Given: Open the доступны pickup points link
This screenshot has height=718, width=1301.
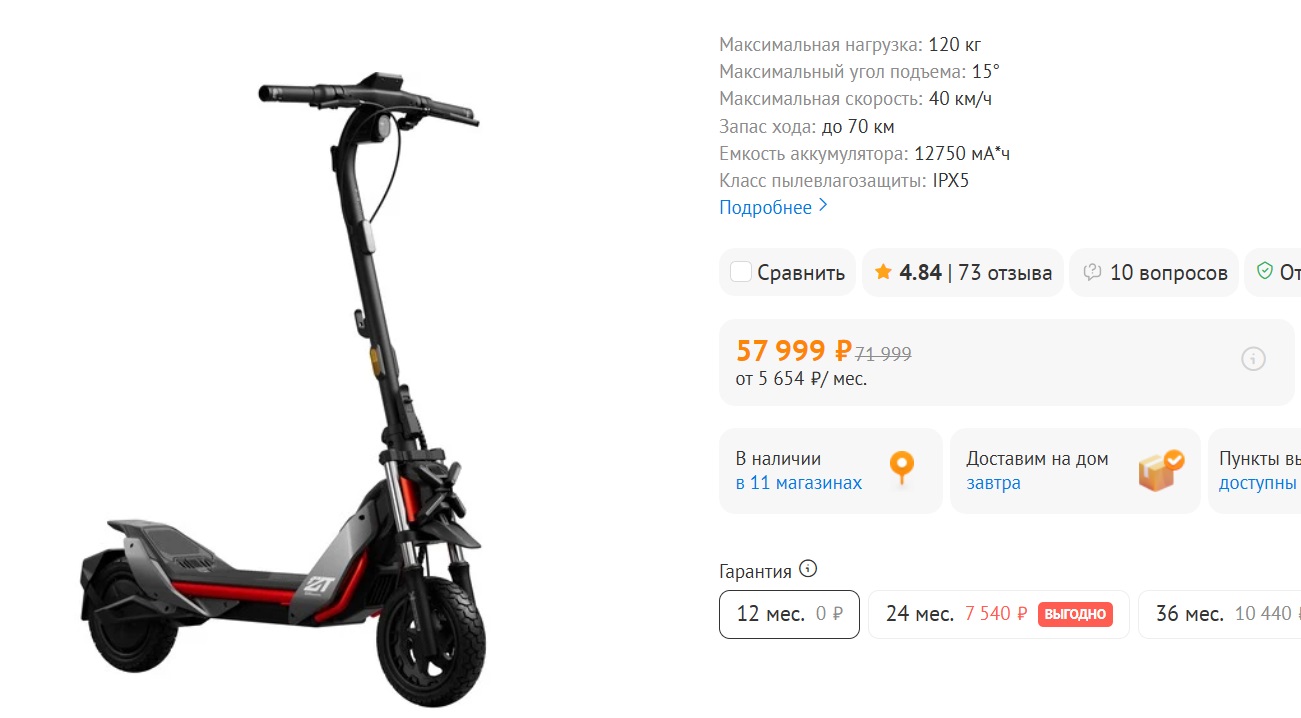Looking at the screenshot, I should click(x=1258, y=483).
